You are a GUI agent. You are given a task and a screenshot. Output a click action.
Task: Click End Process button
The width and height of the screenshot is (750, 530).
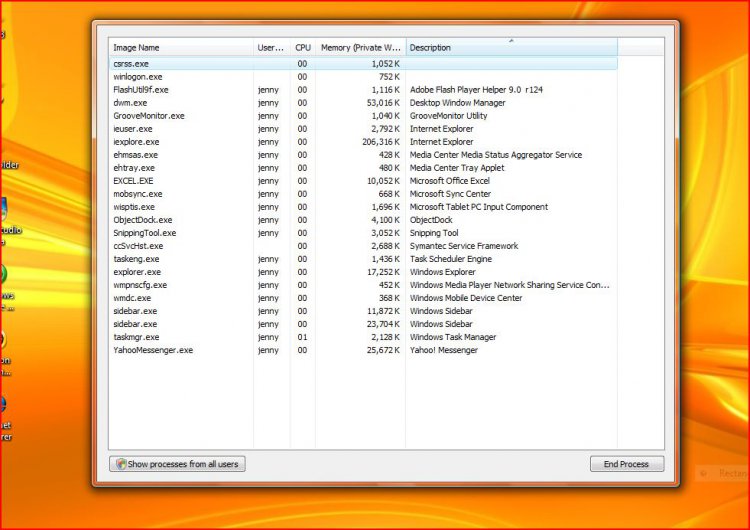(x=627, y=464)
